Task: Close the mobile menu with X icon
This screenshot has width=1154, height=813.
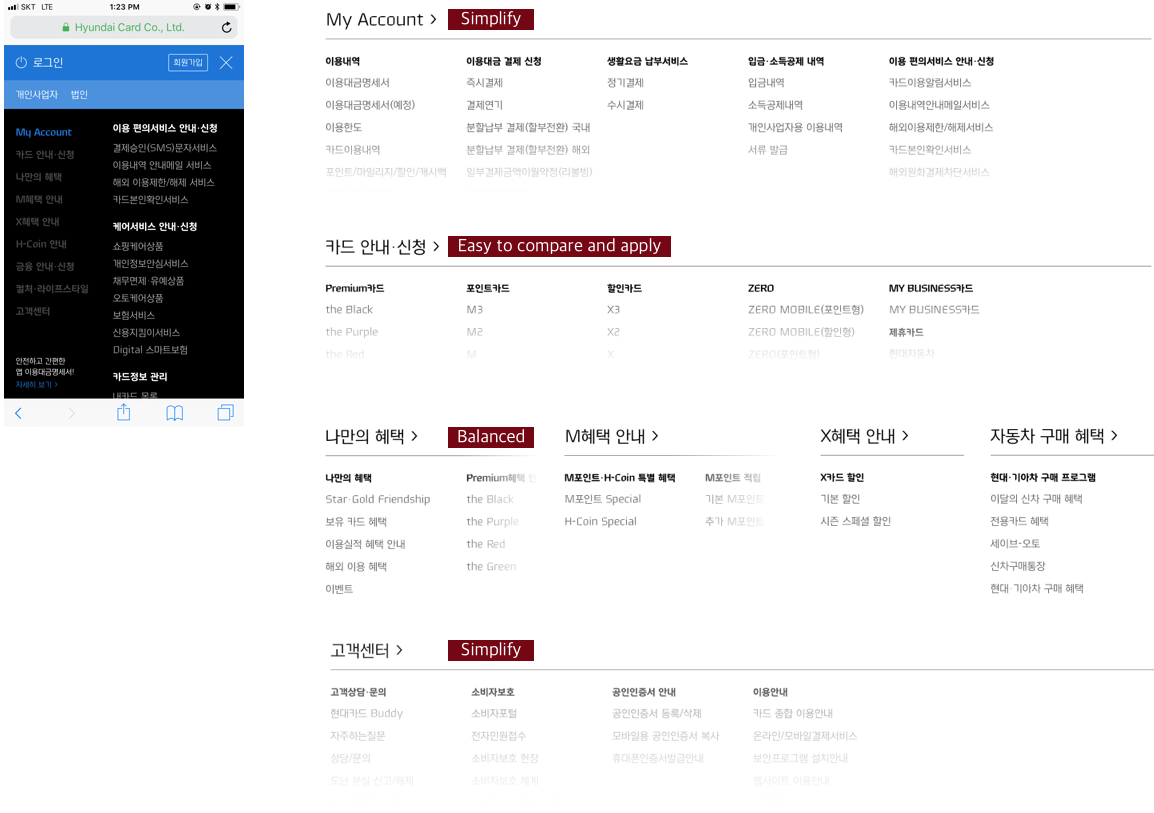Action: (x=226, y=63)
